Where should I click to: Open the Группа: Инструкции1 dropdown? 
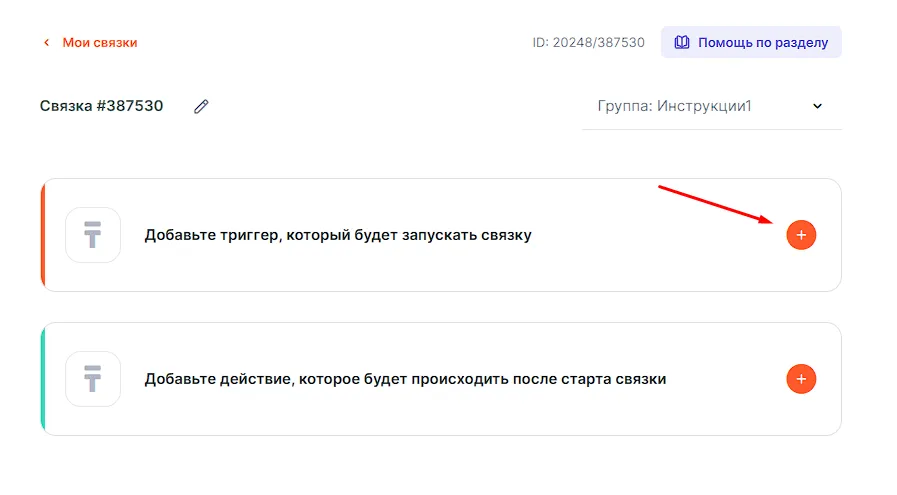coord(688,106)
